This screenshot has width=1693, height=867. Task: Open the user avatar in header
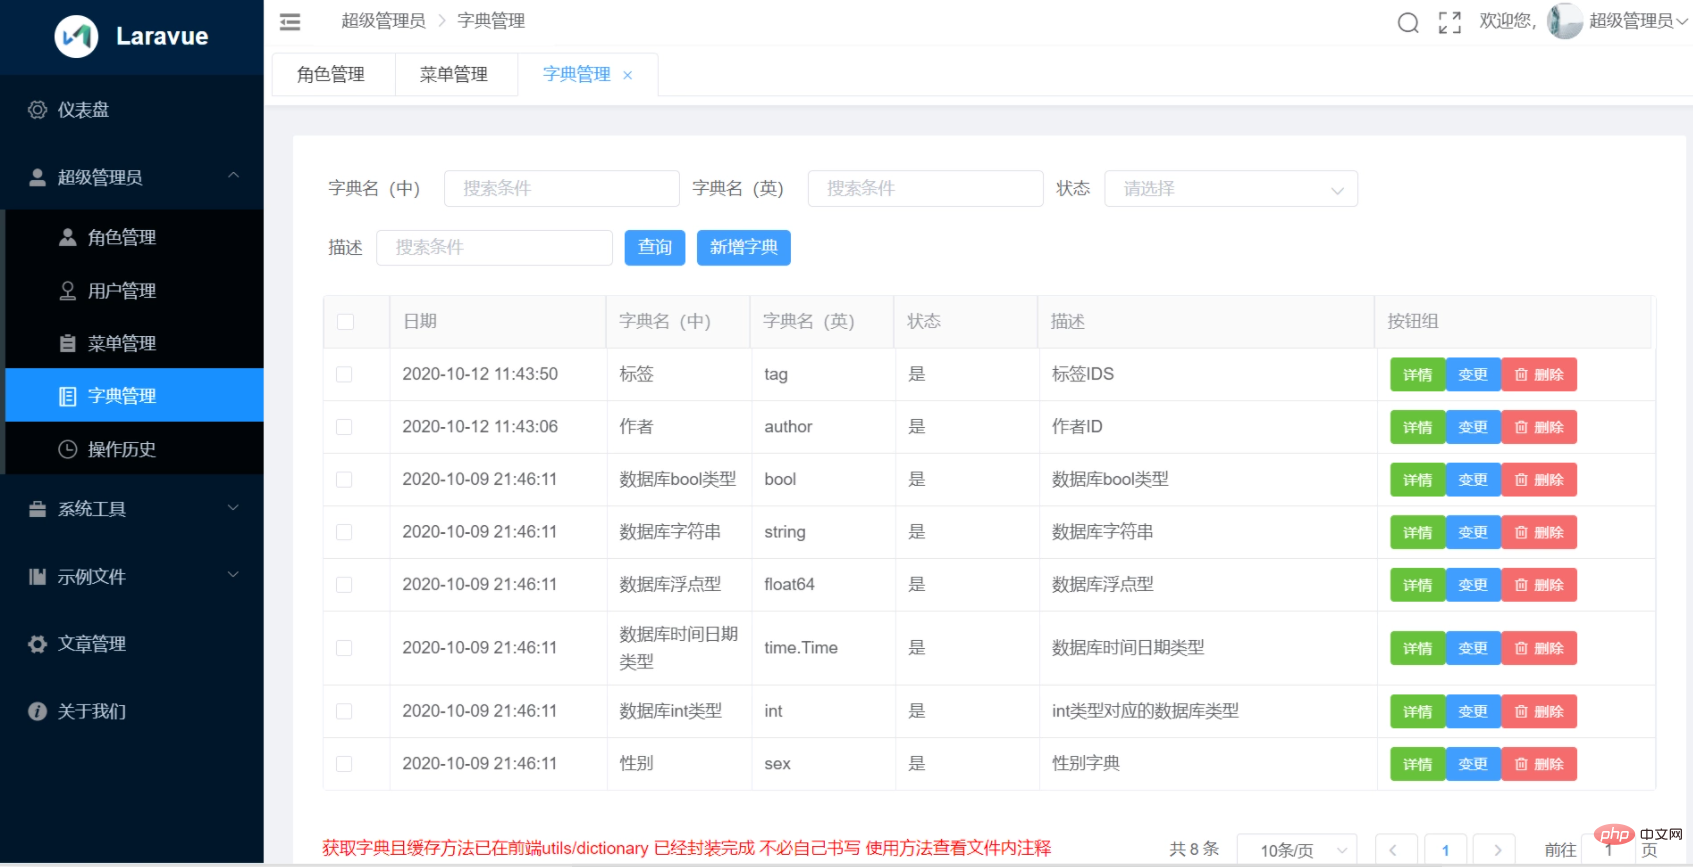[x=1563, y=21]
